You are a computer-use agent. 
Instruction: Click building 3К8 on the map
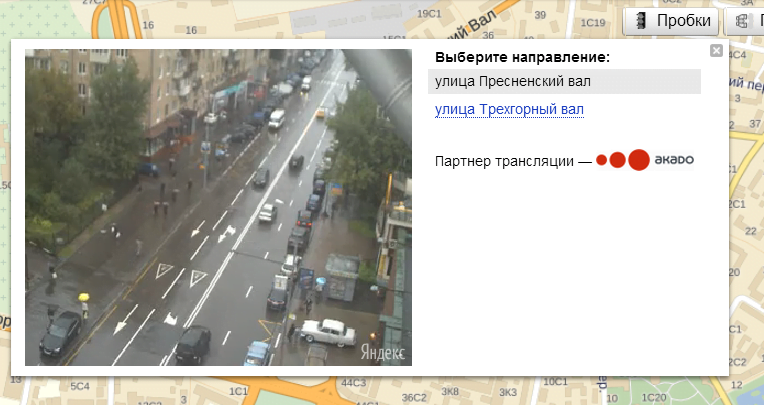tap(451, 391)
